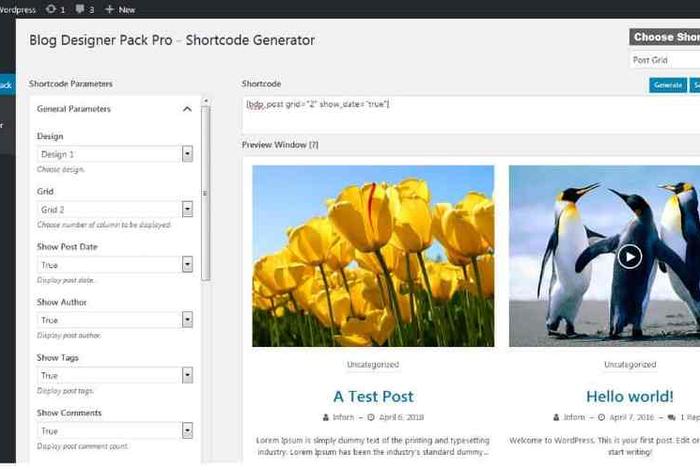
Task: Open the Hello world! title link
Action: [629, 396]
